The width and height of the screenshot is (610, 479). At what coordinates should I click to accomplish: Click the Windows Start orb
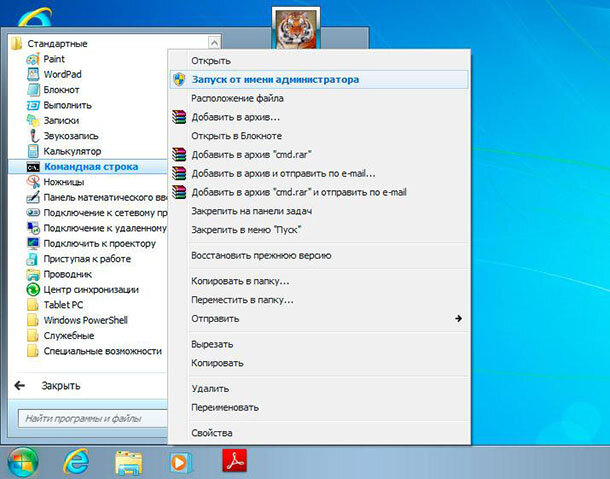(x=23, y=462)
